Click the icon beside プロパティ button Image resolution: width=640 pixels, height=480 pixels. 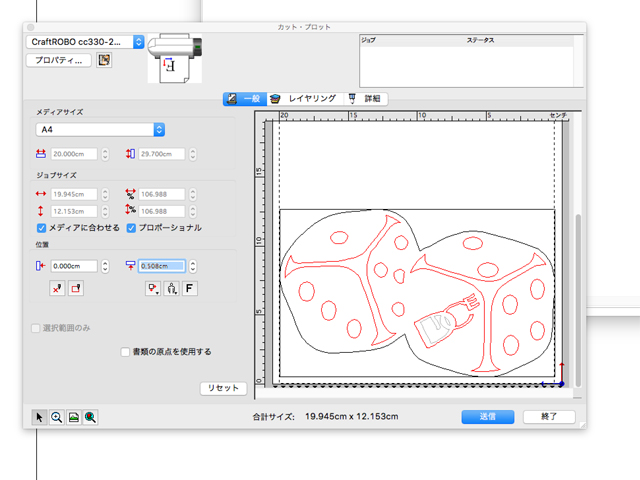click(x=104, y=60)
